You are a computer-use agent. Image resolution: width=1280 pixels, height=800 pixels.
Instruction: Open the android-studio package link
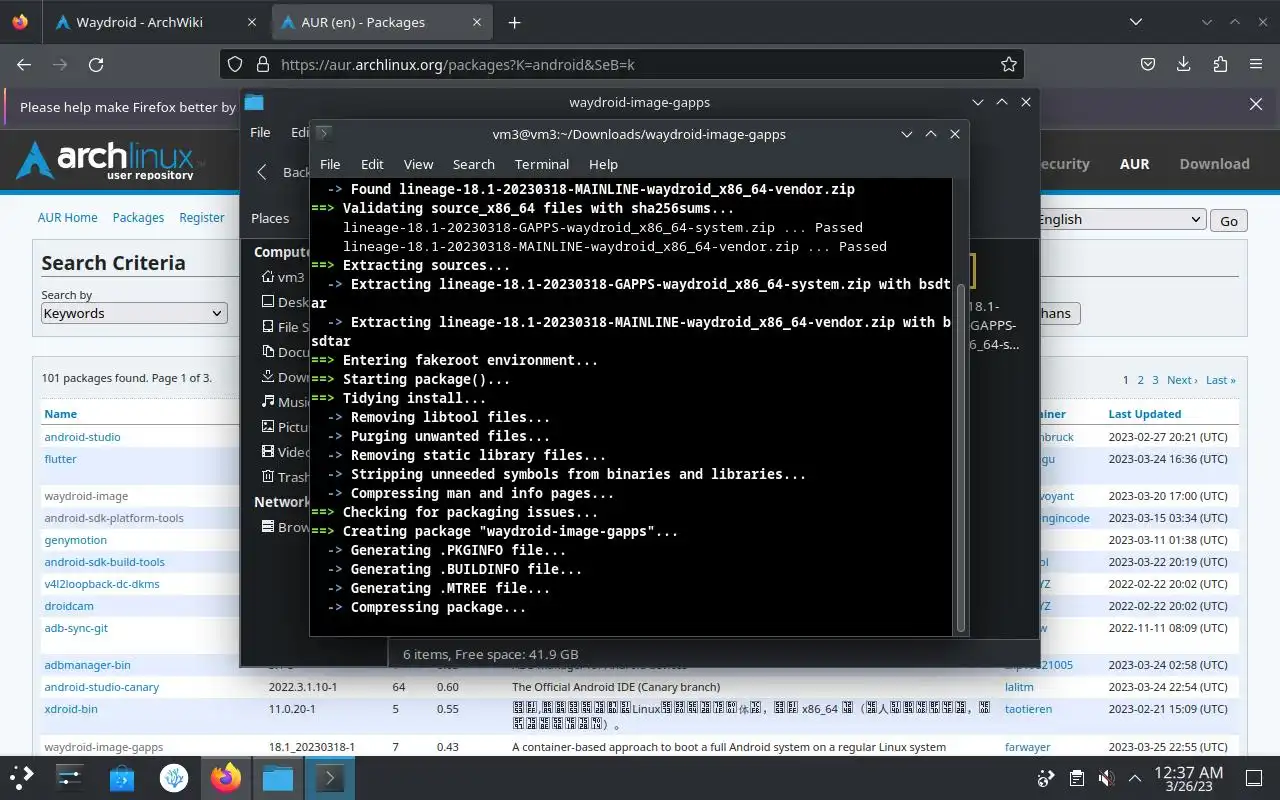point(82,437)
